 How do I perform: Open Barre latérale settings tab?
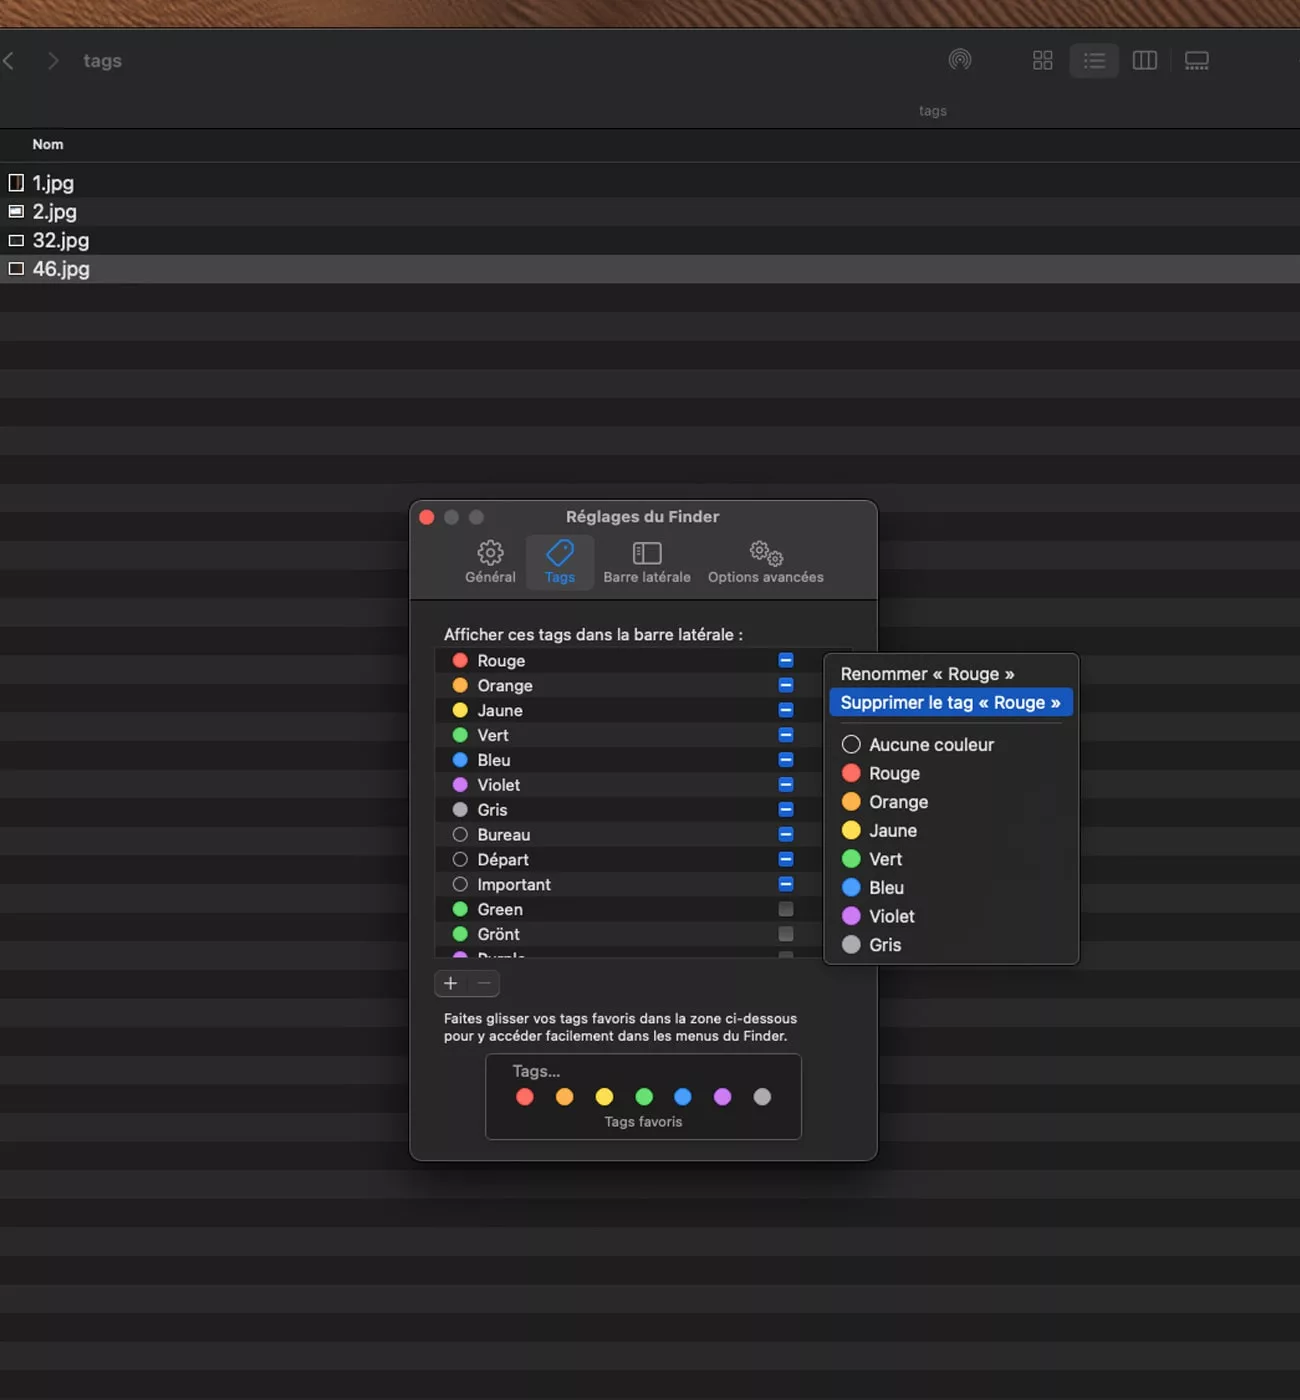647,562
